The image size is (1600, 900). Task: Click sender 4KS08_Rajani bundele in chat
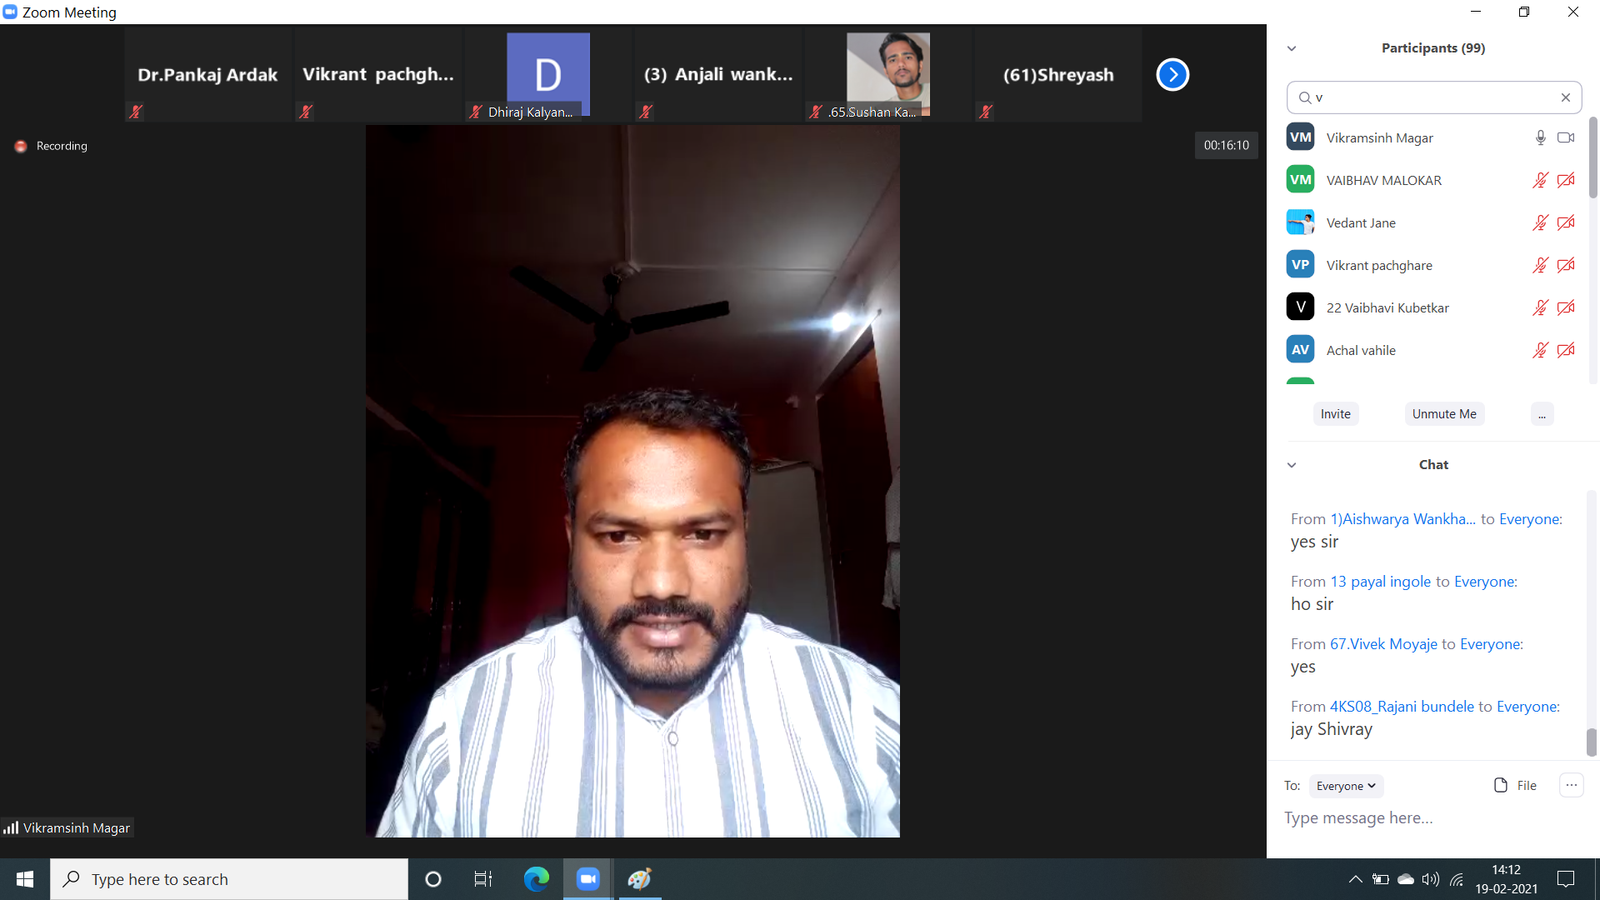(x=1402, y=706)
